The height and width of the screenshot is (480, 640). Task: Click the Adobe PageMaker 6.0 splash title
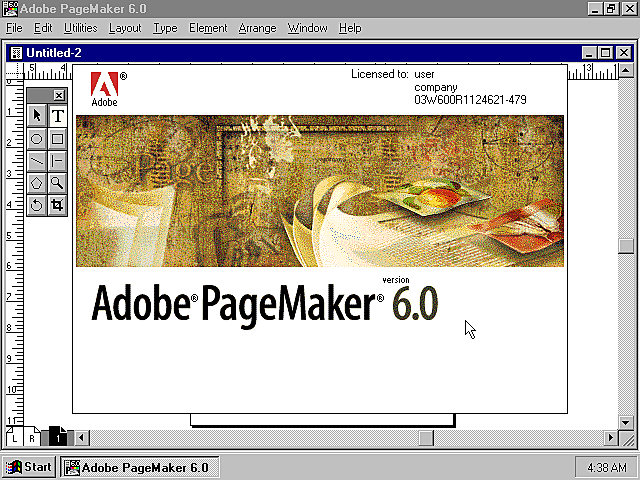point(265,304)
